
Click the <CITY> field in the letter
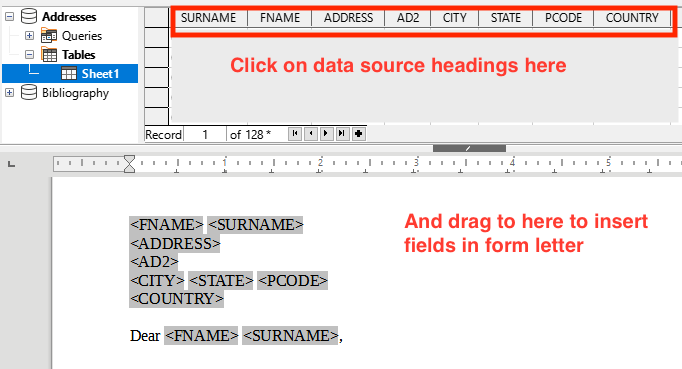point(157,280)
